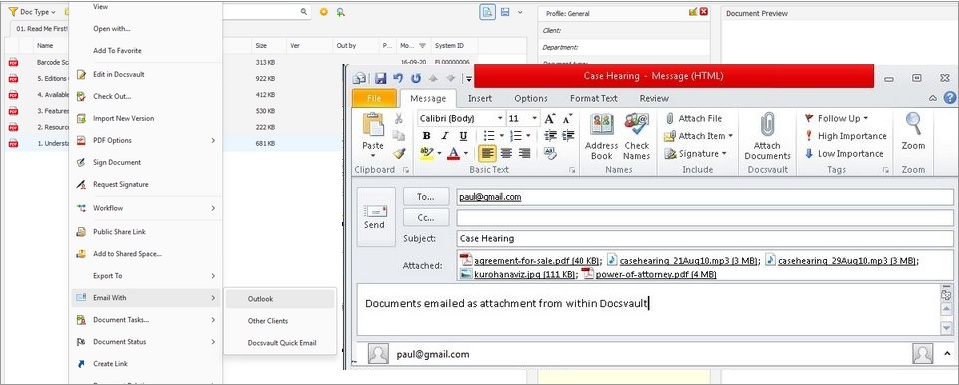Switch to the Format Text tab
The width and height of the screenshot is (959, 385).
[593, 98]
